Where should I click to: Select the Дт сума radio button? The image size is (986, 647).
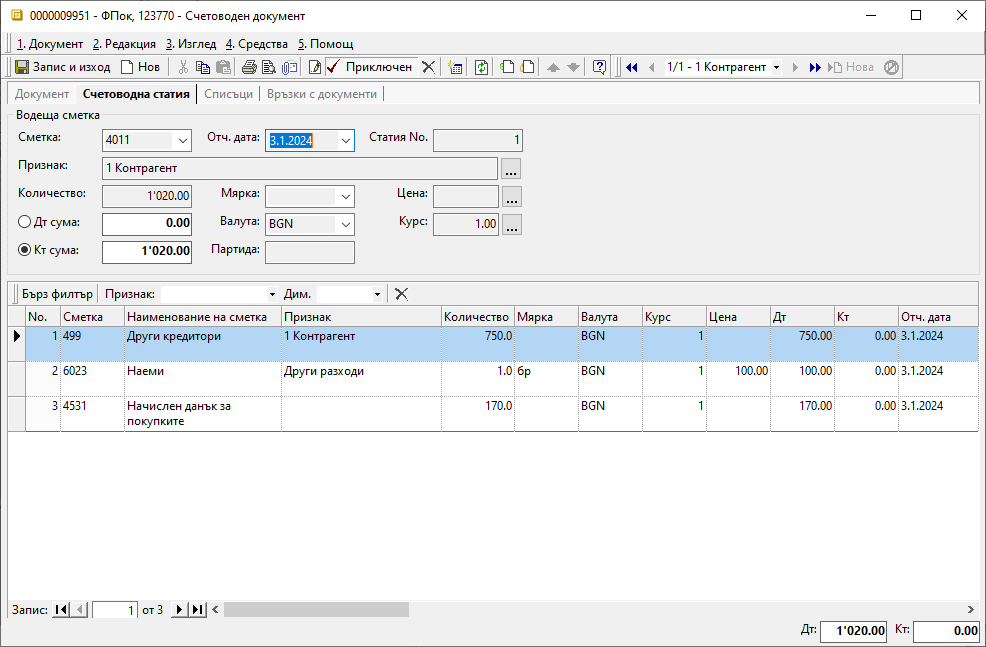pos(25,223)
